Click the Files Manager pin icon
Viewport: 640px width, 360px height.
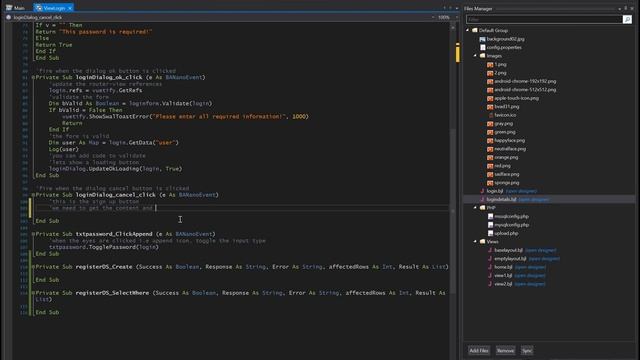coord(626,8)
